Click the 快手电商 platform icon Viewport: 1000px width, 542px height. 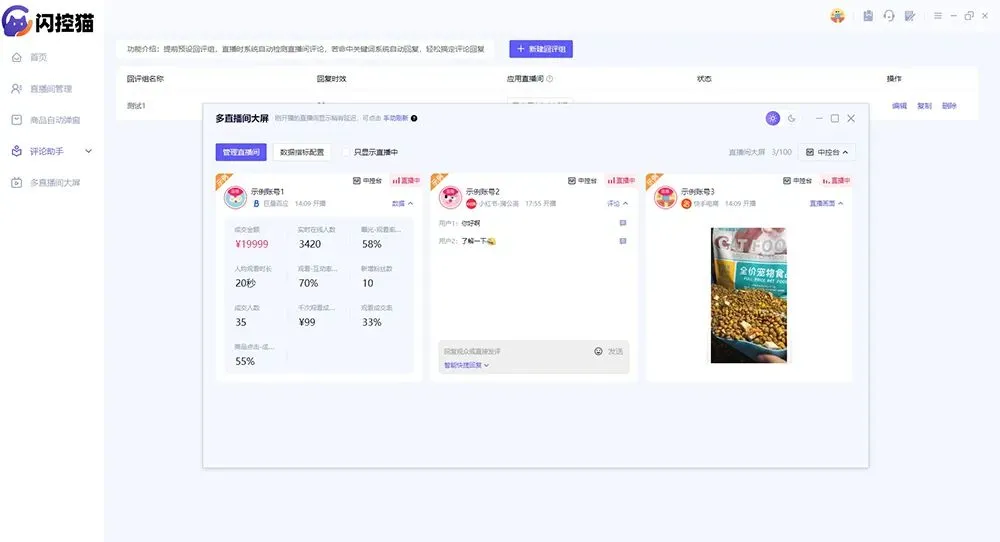tap(686, 204)
